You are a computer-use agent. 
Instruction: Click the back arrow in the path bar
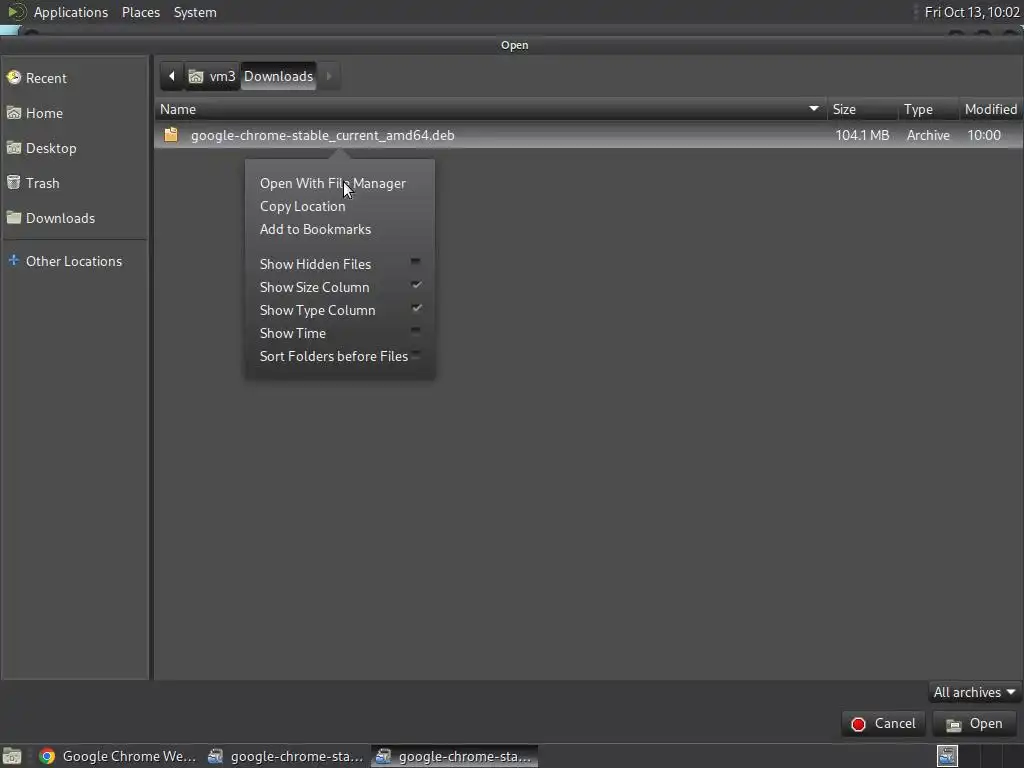(x=172, y=76)
